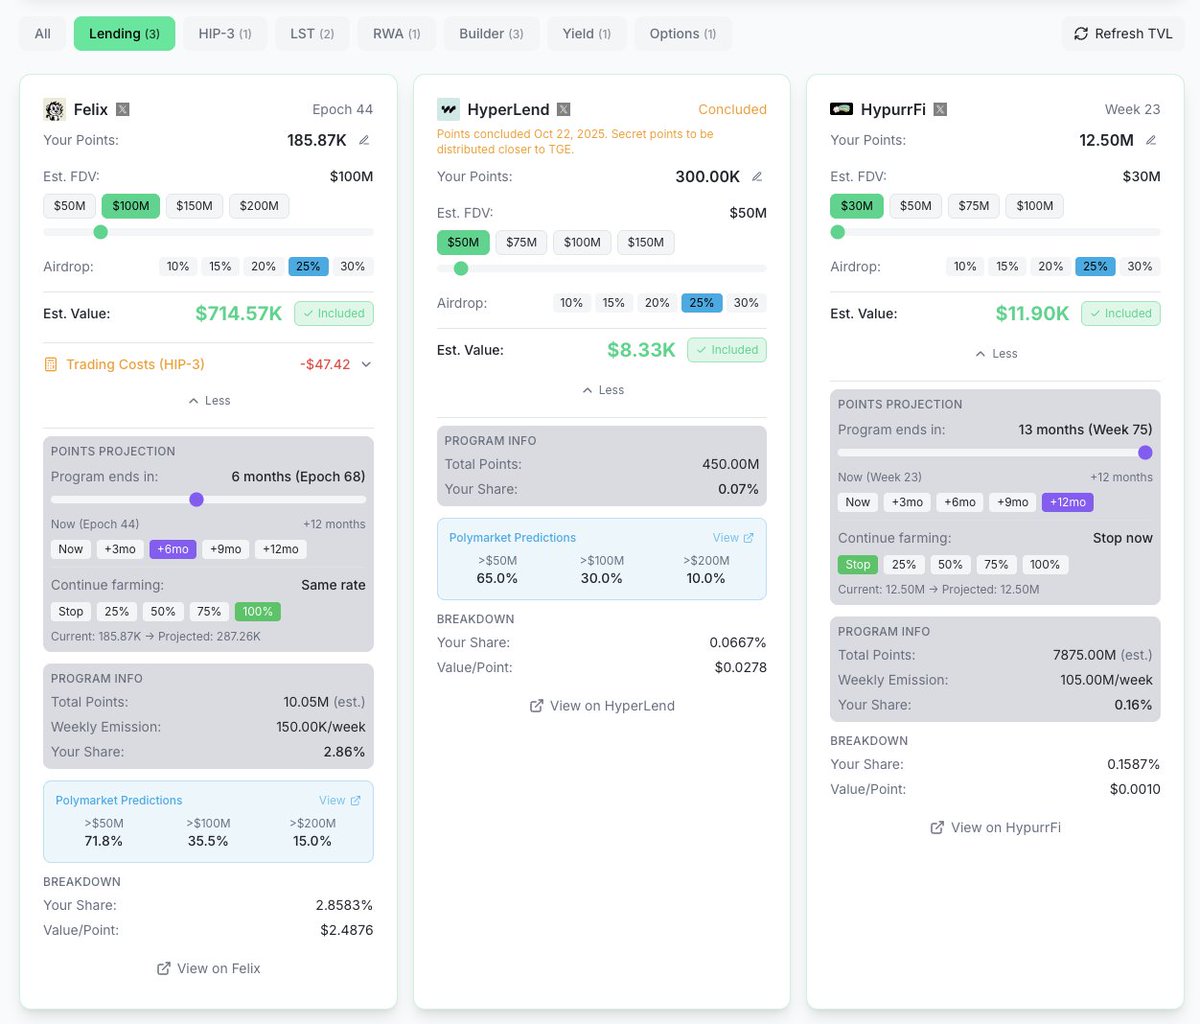Click the Refresh TVL button
Viewport: 1200px width, 1024px height.
point(1123,33)
